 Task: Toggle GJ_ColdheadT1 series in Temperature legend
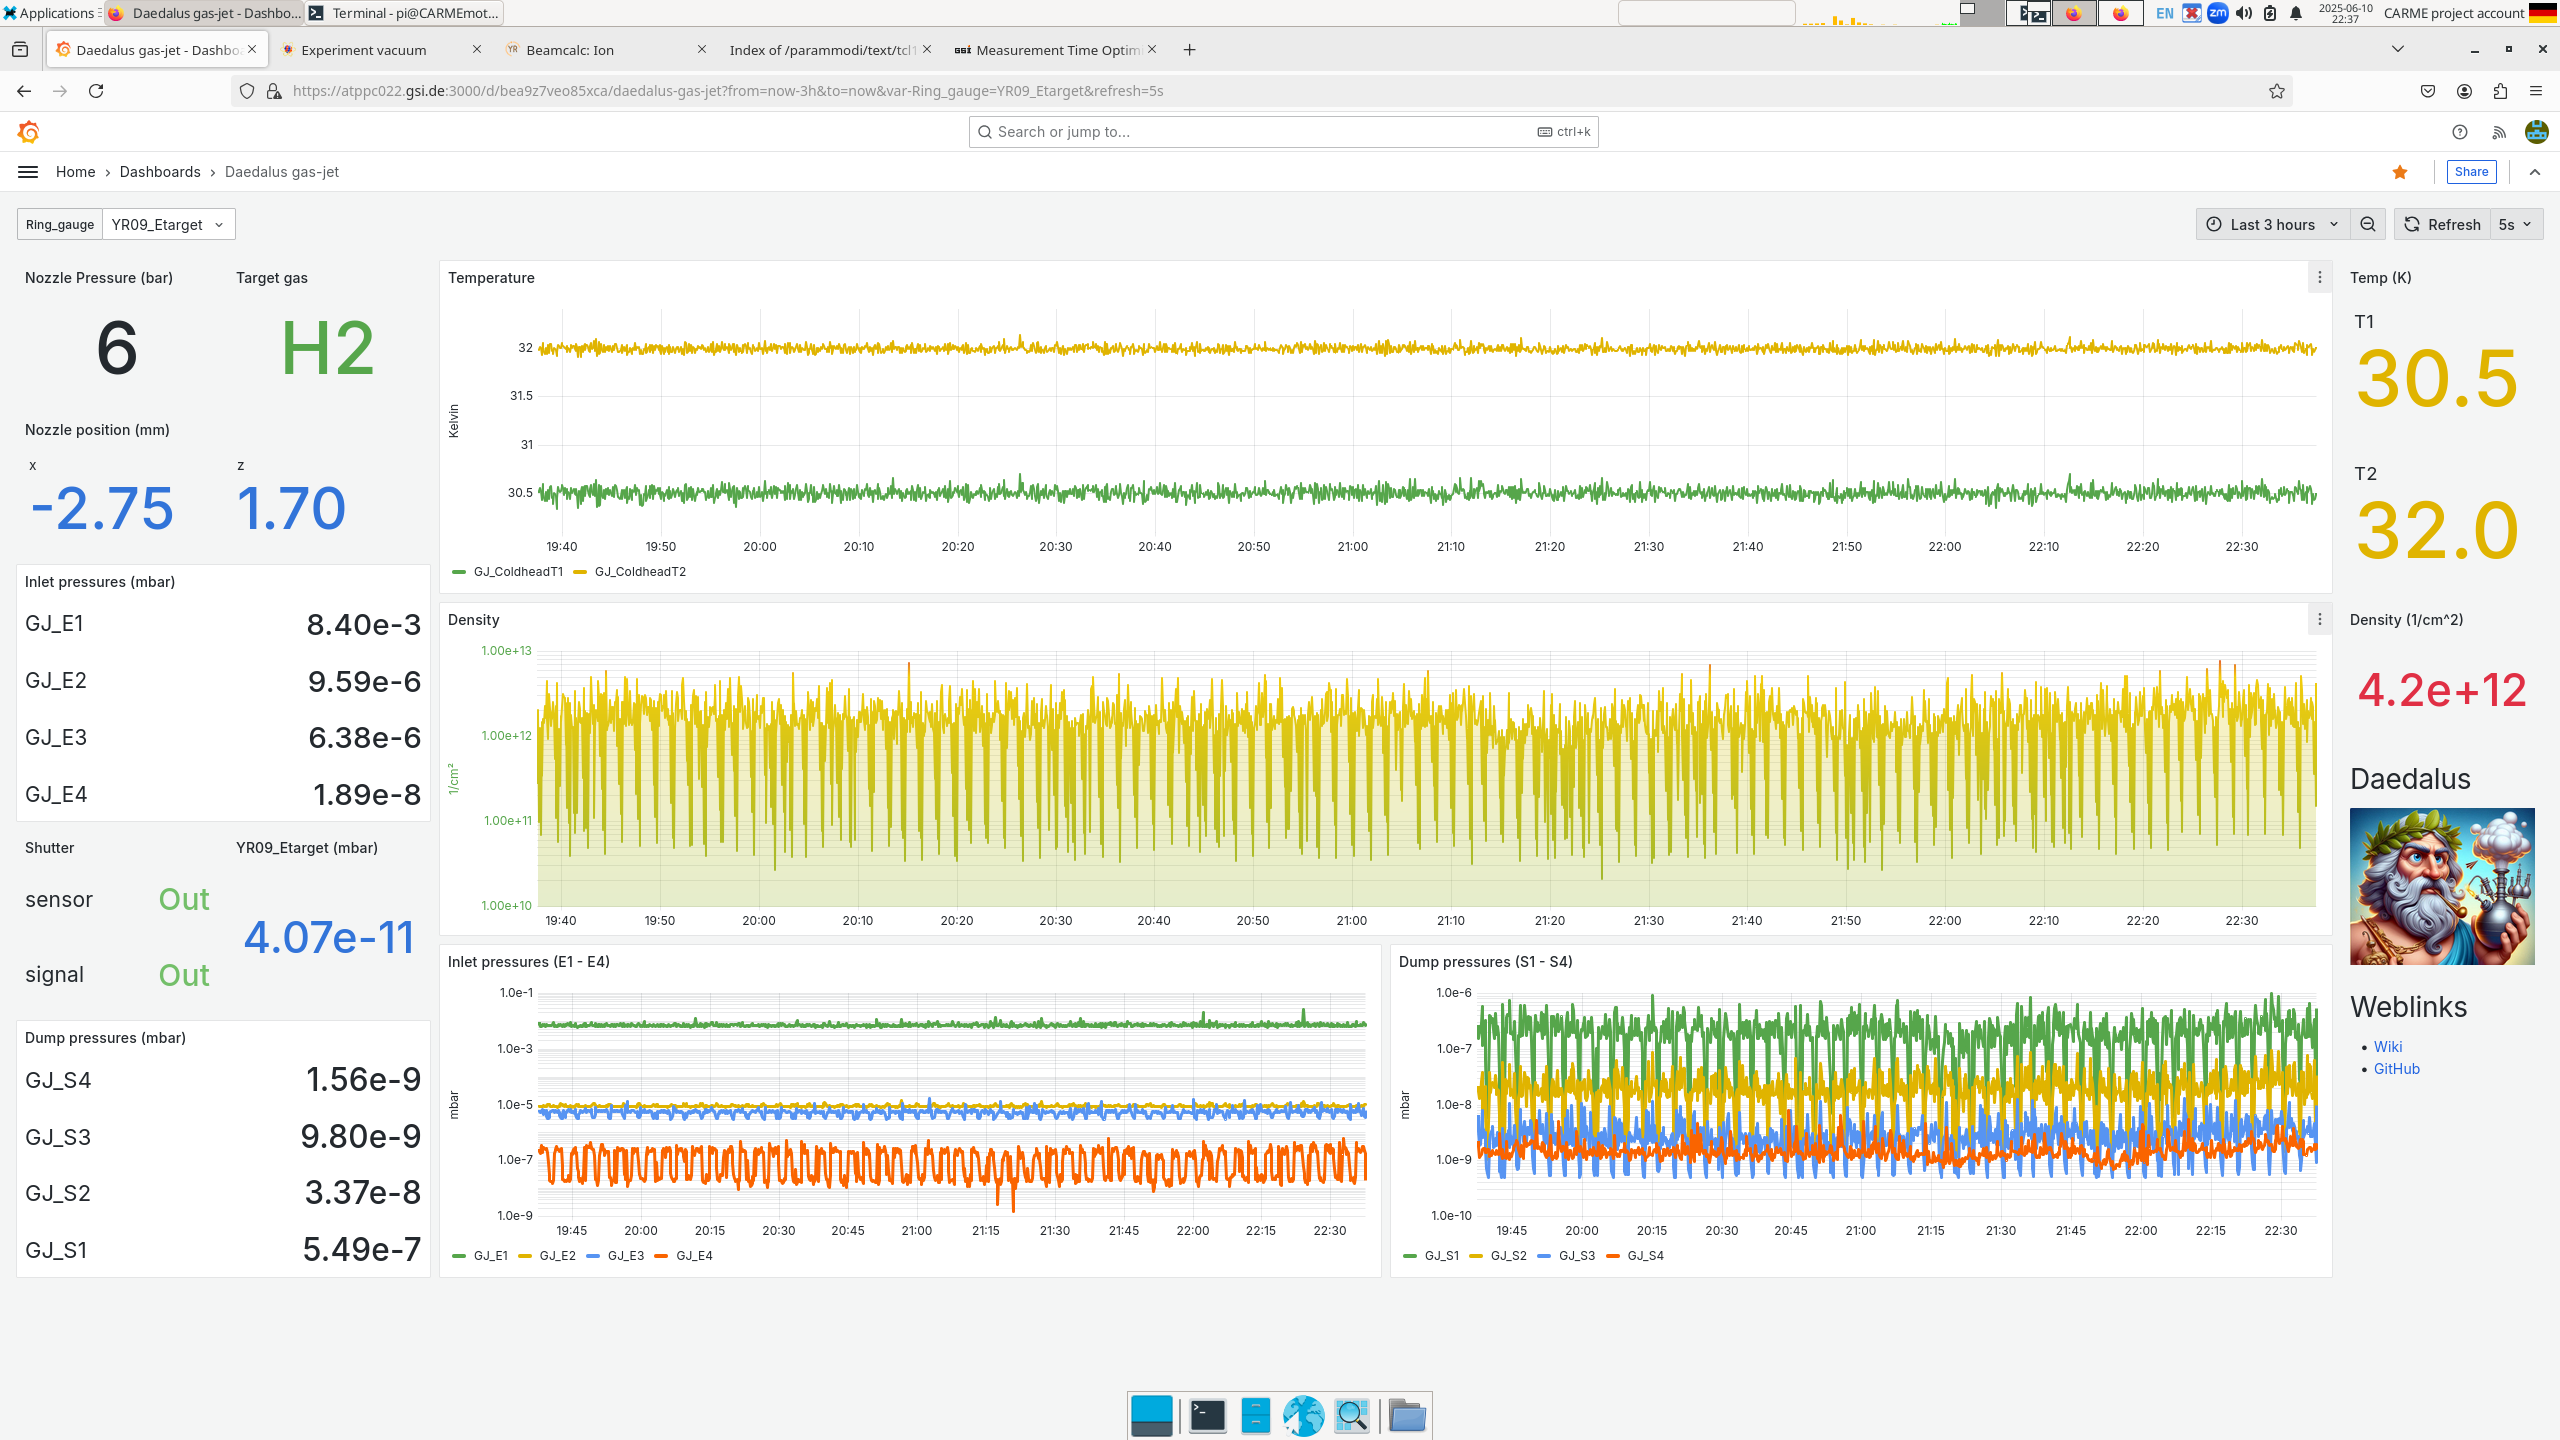tap(517, 571)
